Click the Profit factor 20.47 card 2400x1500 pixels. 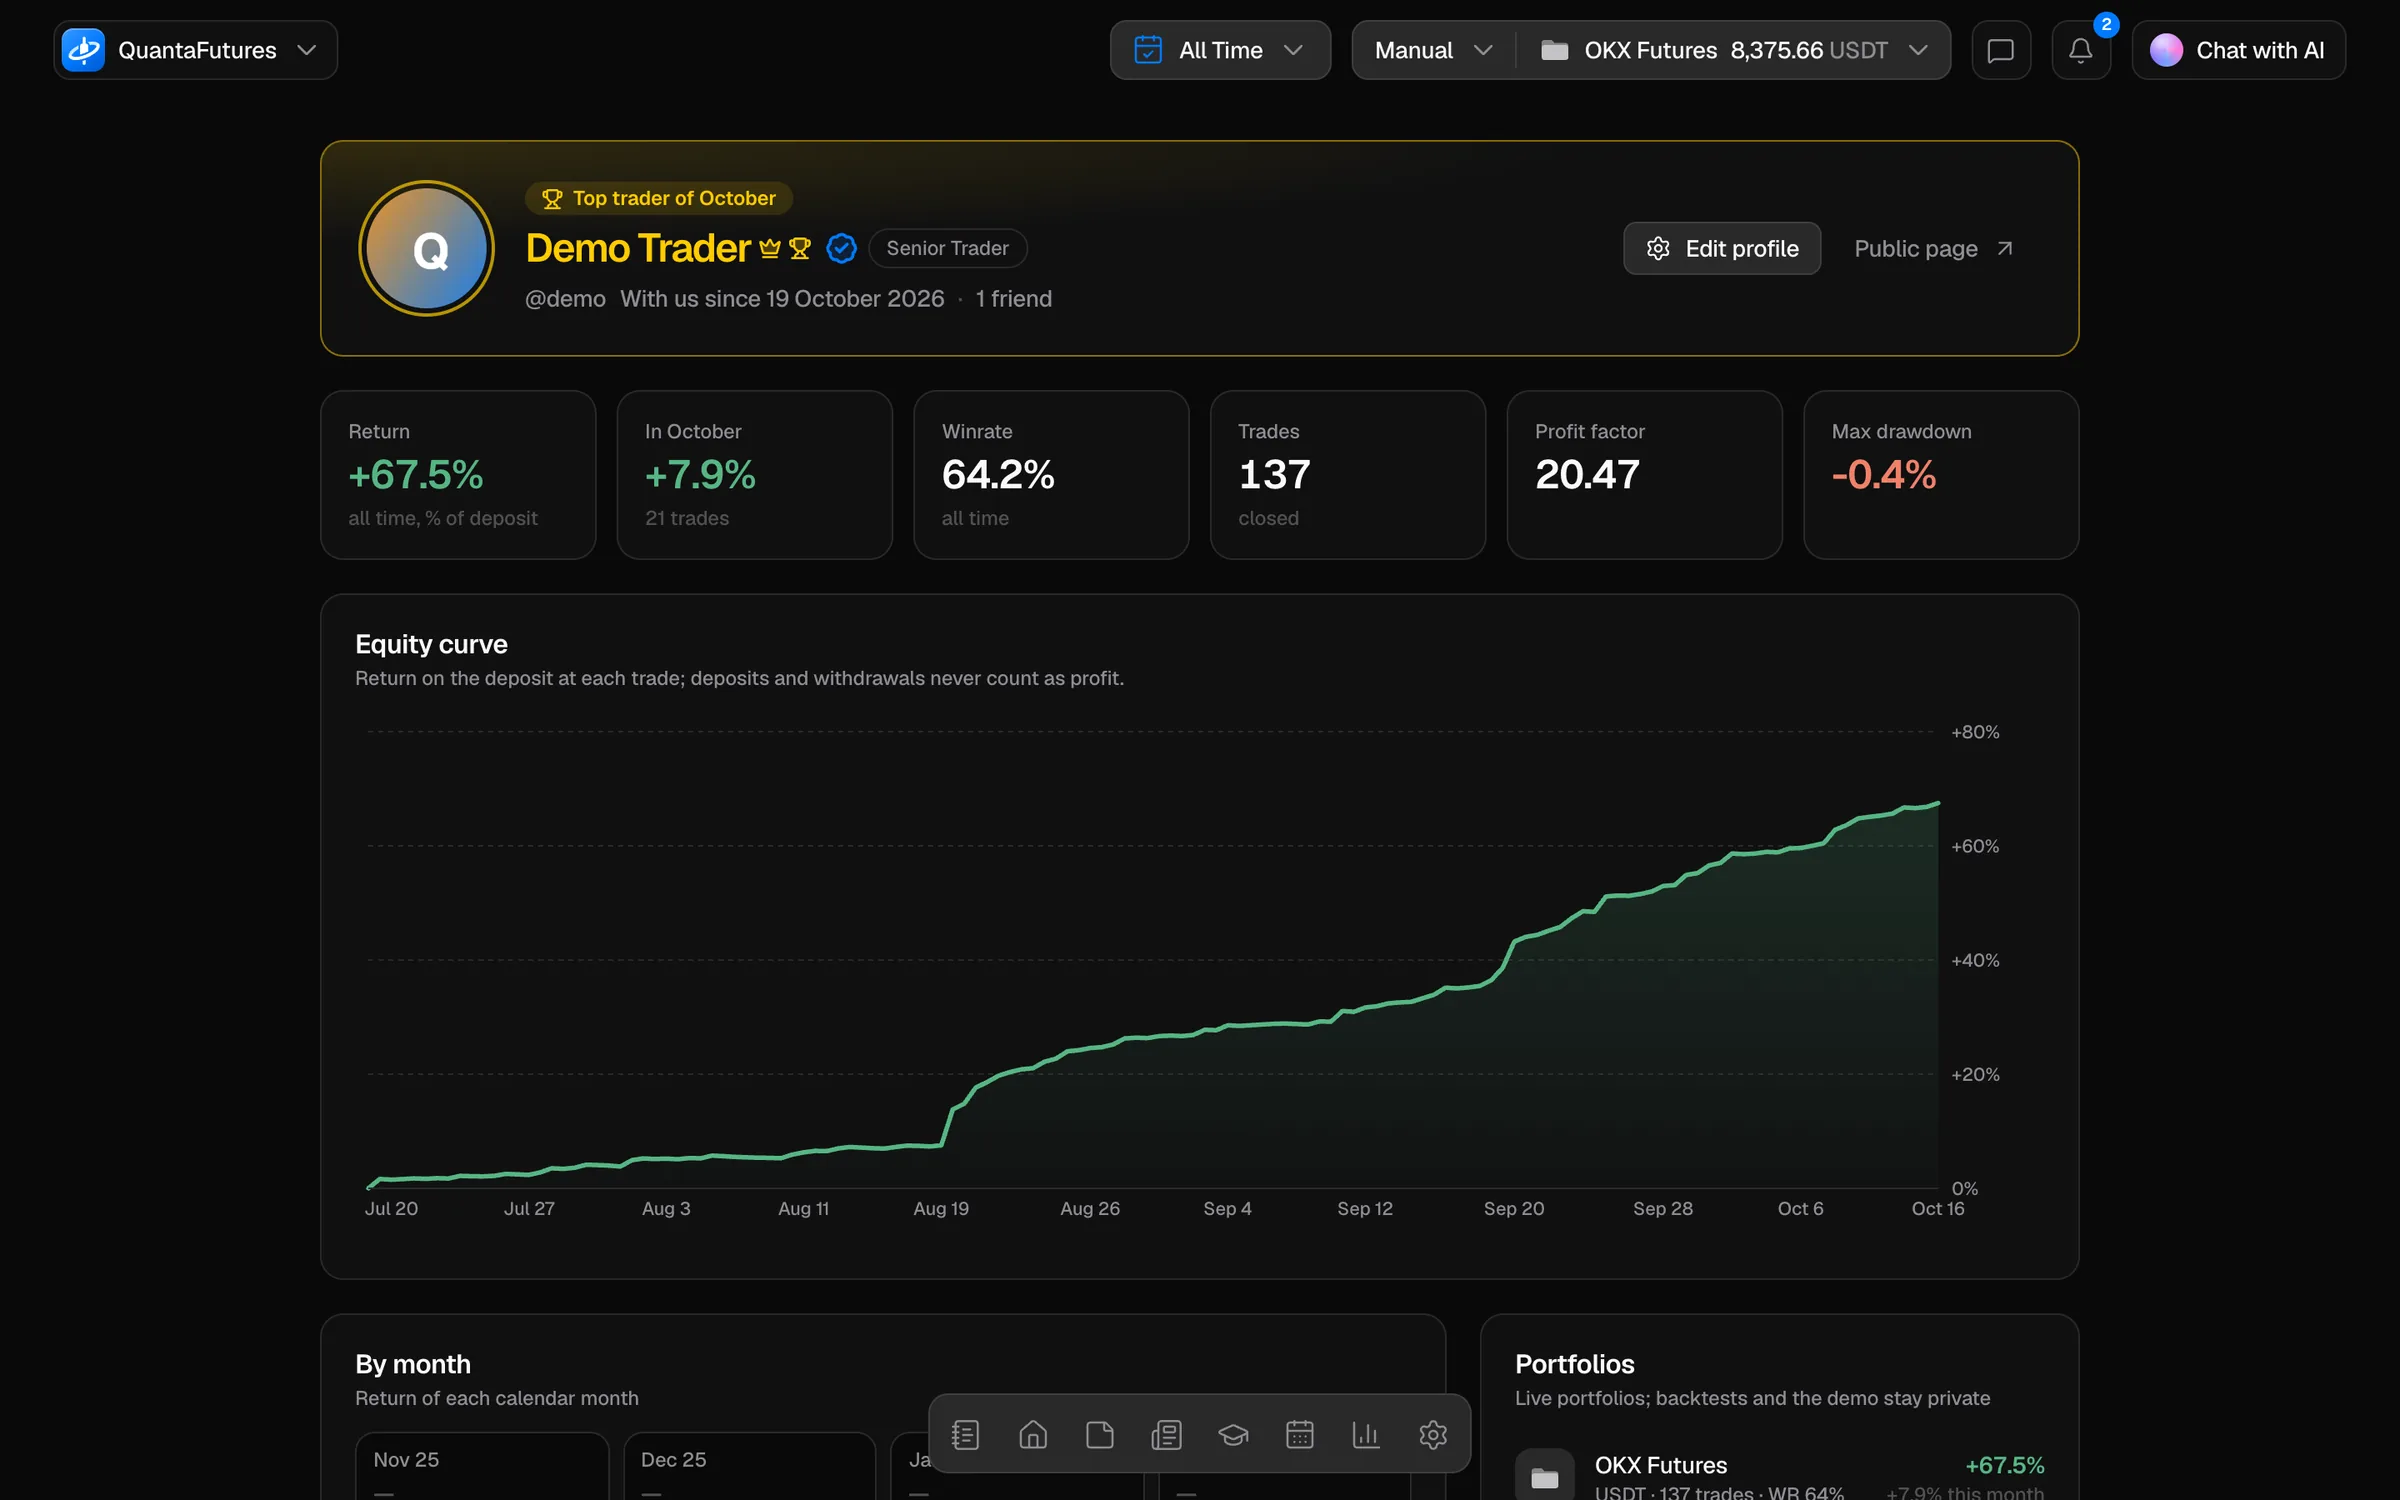click(1644, 475)
